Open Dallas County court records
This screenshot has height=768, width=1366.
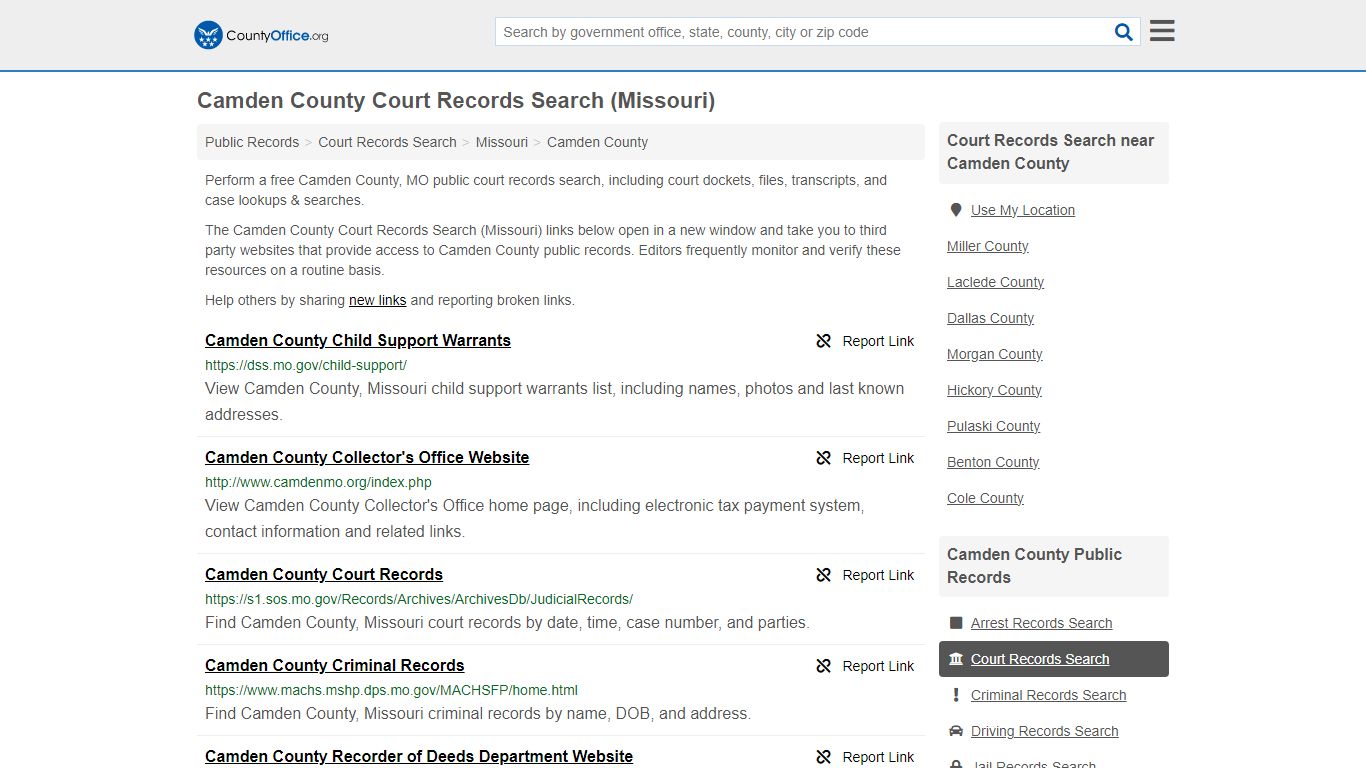tap(991, 318)
